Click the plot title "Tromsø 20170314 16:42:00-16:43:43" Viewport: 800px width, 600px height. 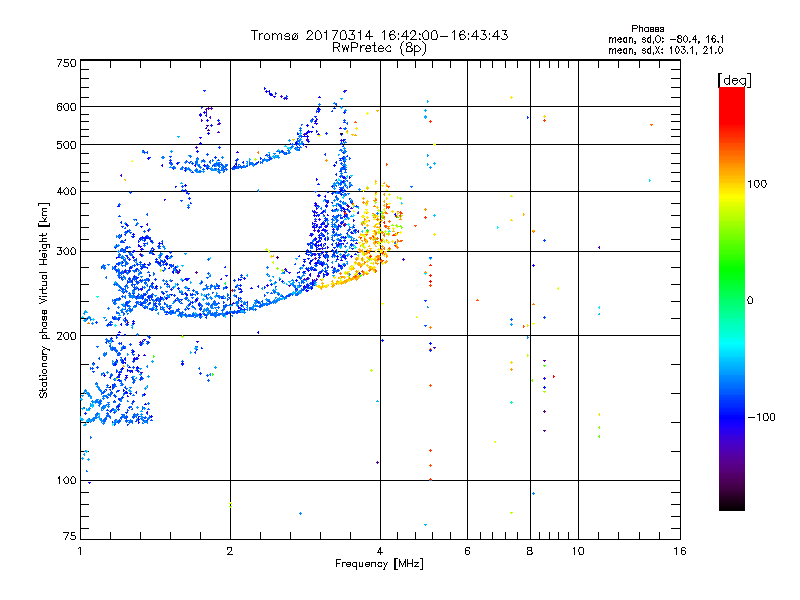(x=380, y=35)
